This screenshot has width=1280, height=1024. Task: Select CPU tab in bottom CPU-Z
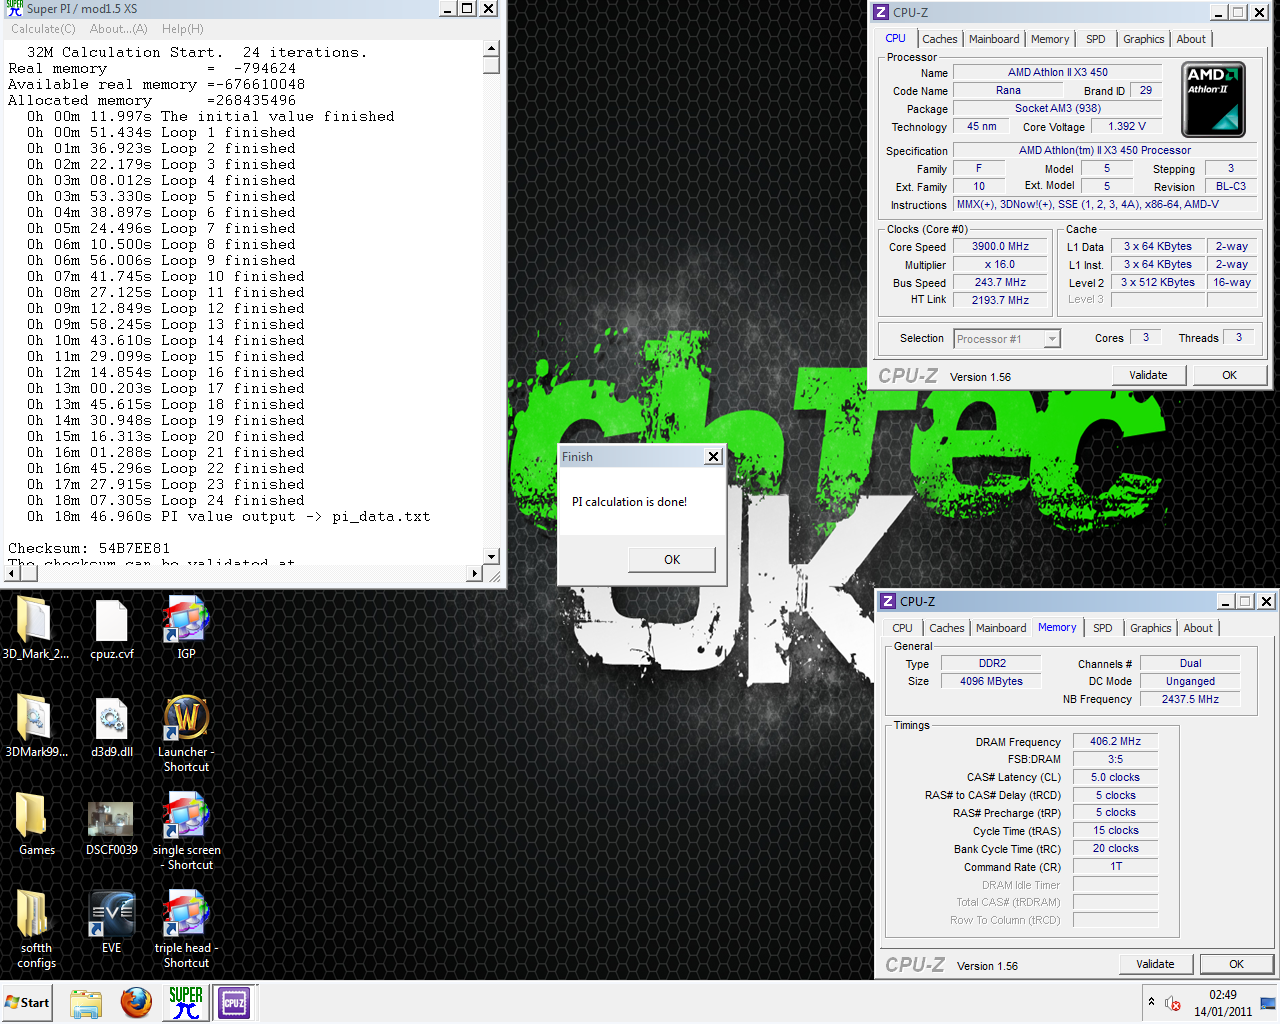pos(902,628)
